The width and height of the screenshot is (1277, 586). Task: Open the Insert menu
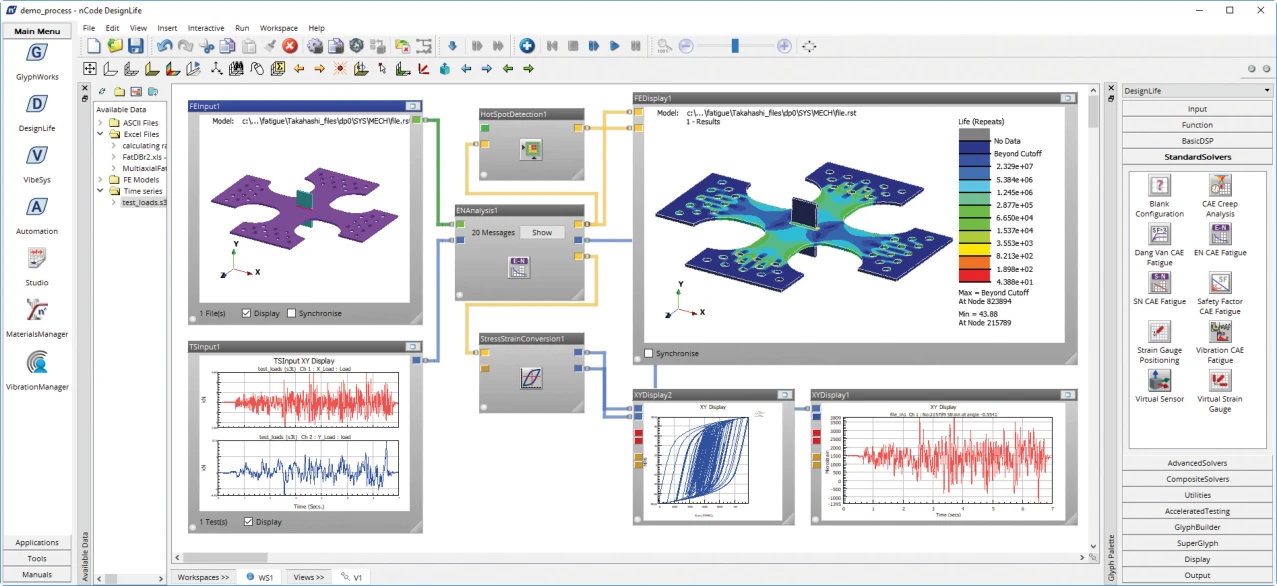[x=167, y=28]
